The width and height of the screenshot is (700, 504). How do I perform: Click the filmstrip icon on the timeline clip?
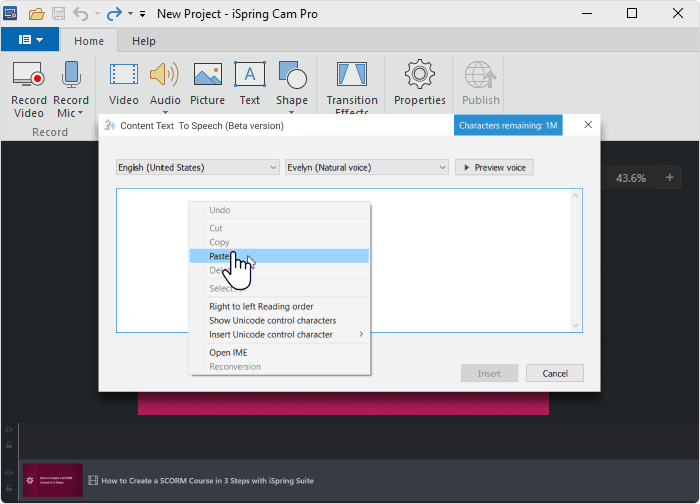point(93,480)
